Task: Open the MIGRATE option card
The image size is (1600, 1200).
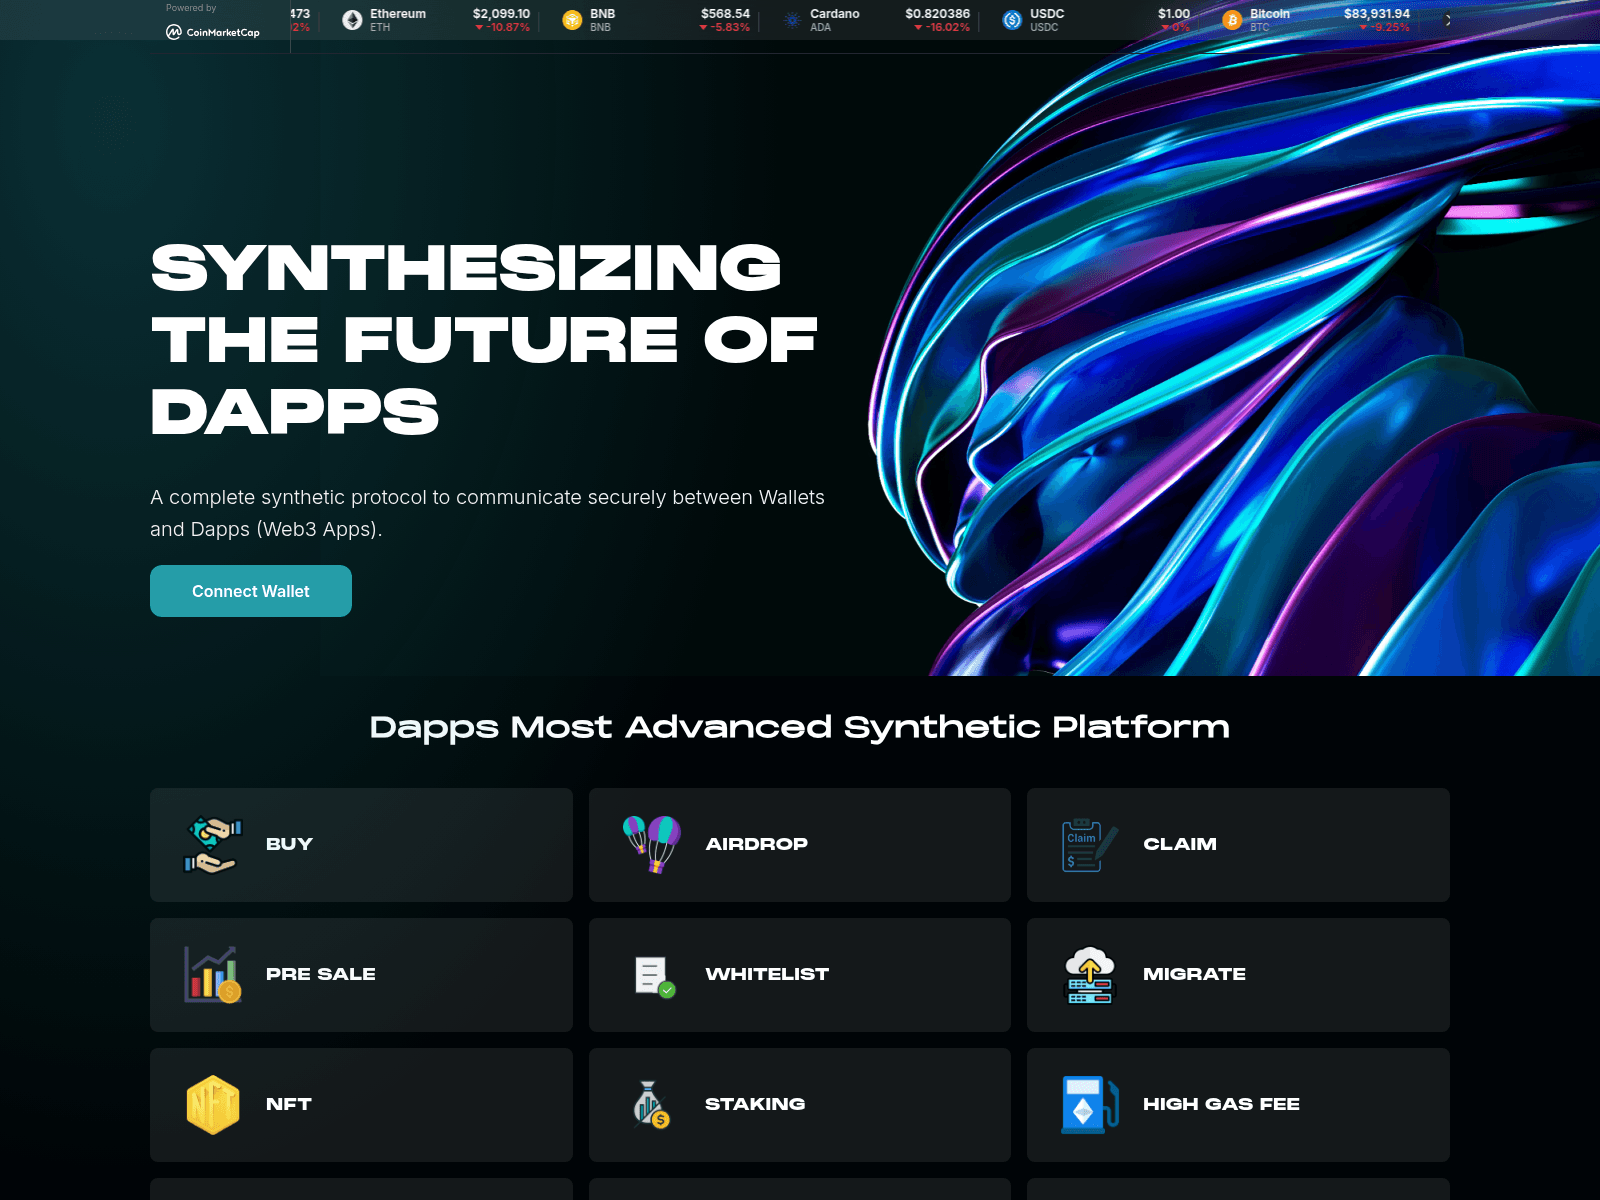Action: coord(1238,975)
